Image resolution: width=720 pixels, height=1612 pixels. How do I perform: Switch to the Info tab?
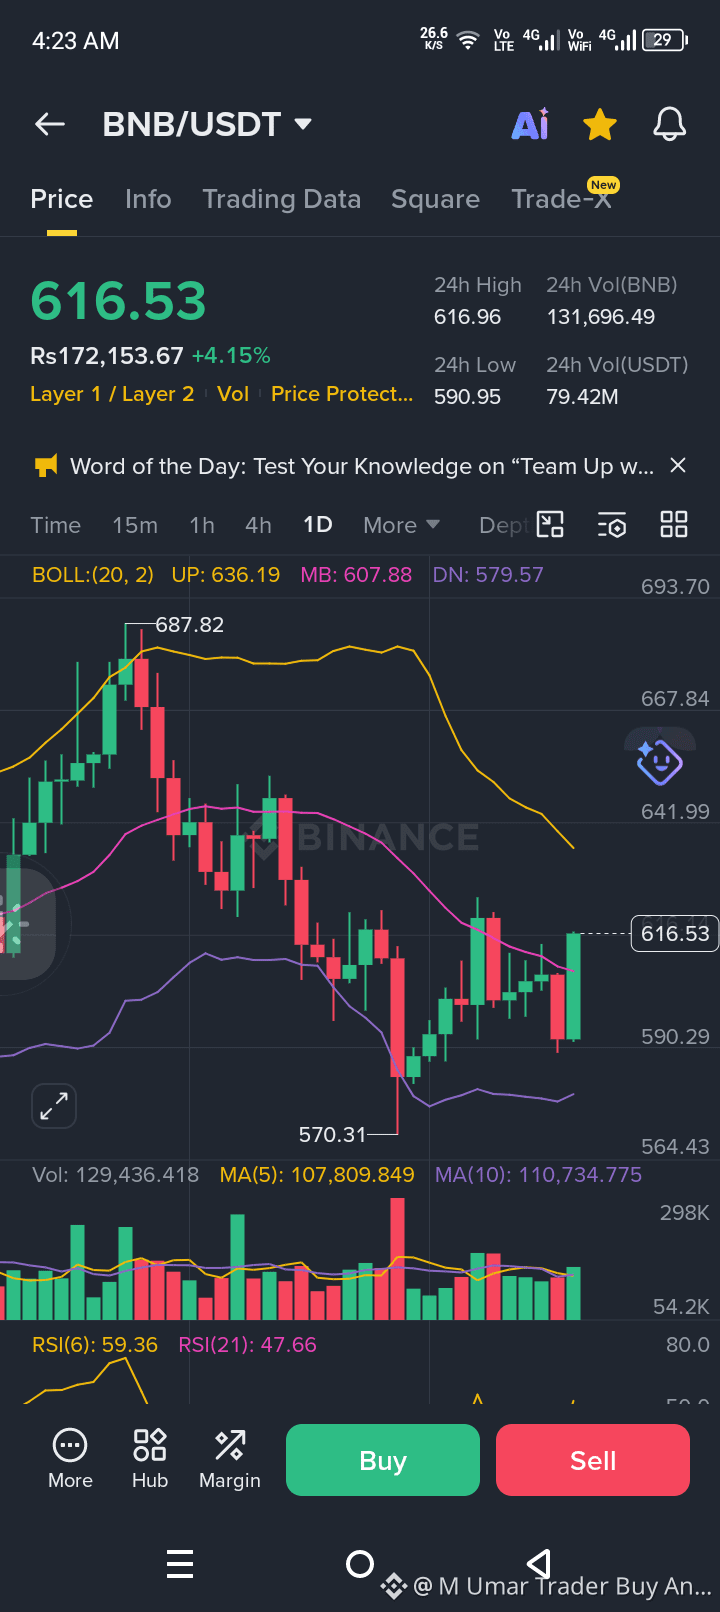(148, 199)
